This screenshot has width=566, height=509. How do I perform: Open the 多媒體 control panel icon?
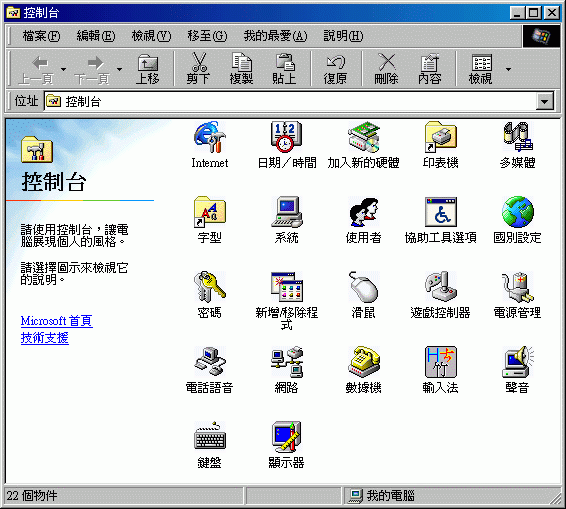tap(518, 138)
